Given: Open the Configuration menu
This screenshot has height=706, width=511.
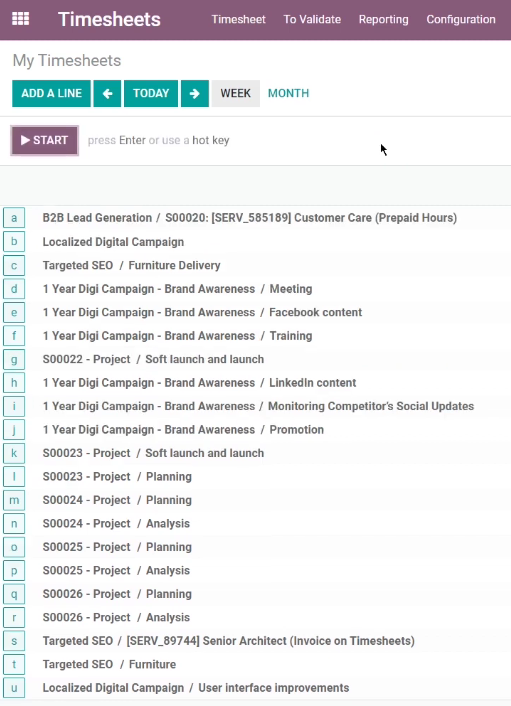Looking at the screenshot, I should point(461,19).
